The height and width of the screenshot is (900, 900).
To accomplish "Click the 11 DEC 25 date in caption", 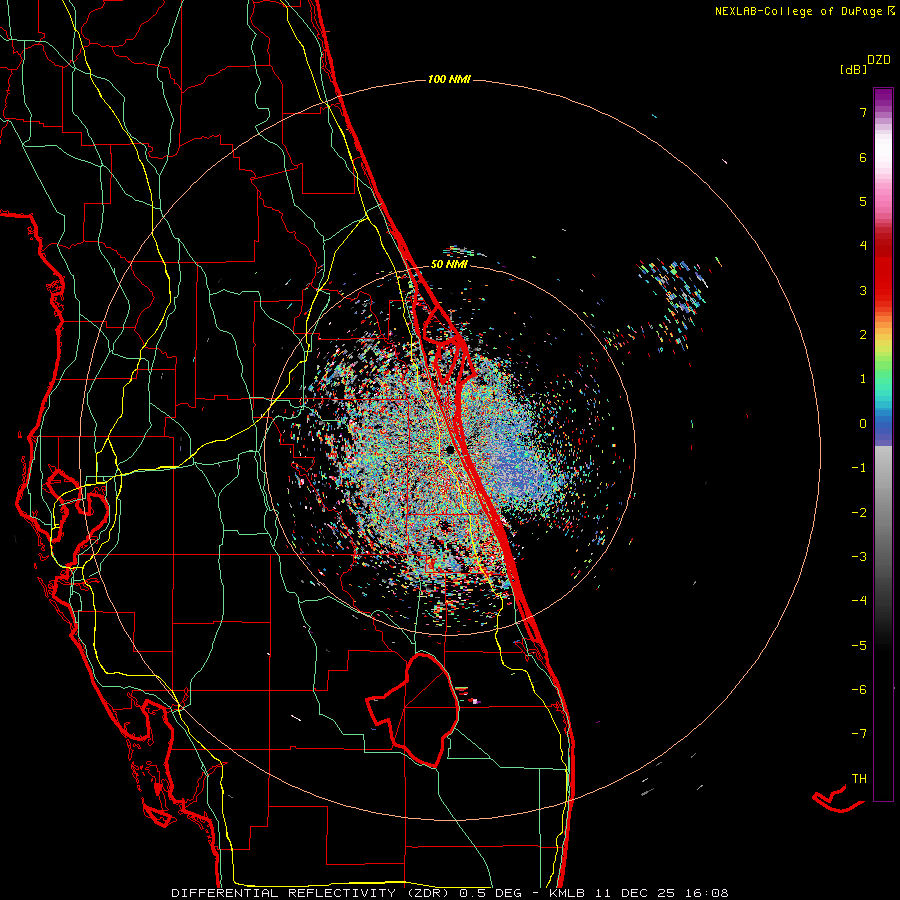I will click(x=638, y=893).
